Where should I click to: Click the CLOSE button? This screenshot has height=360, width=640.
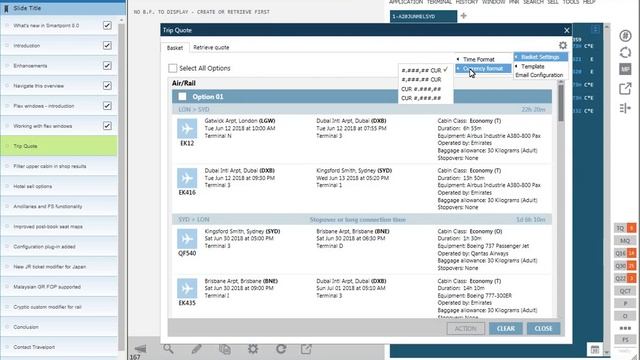pos(543,329)
